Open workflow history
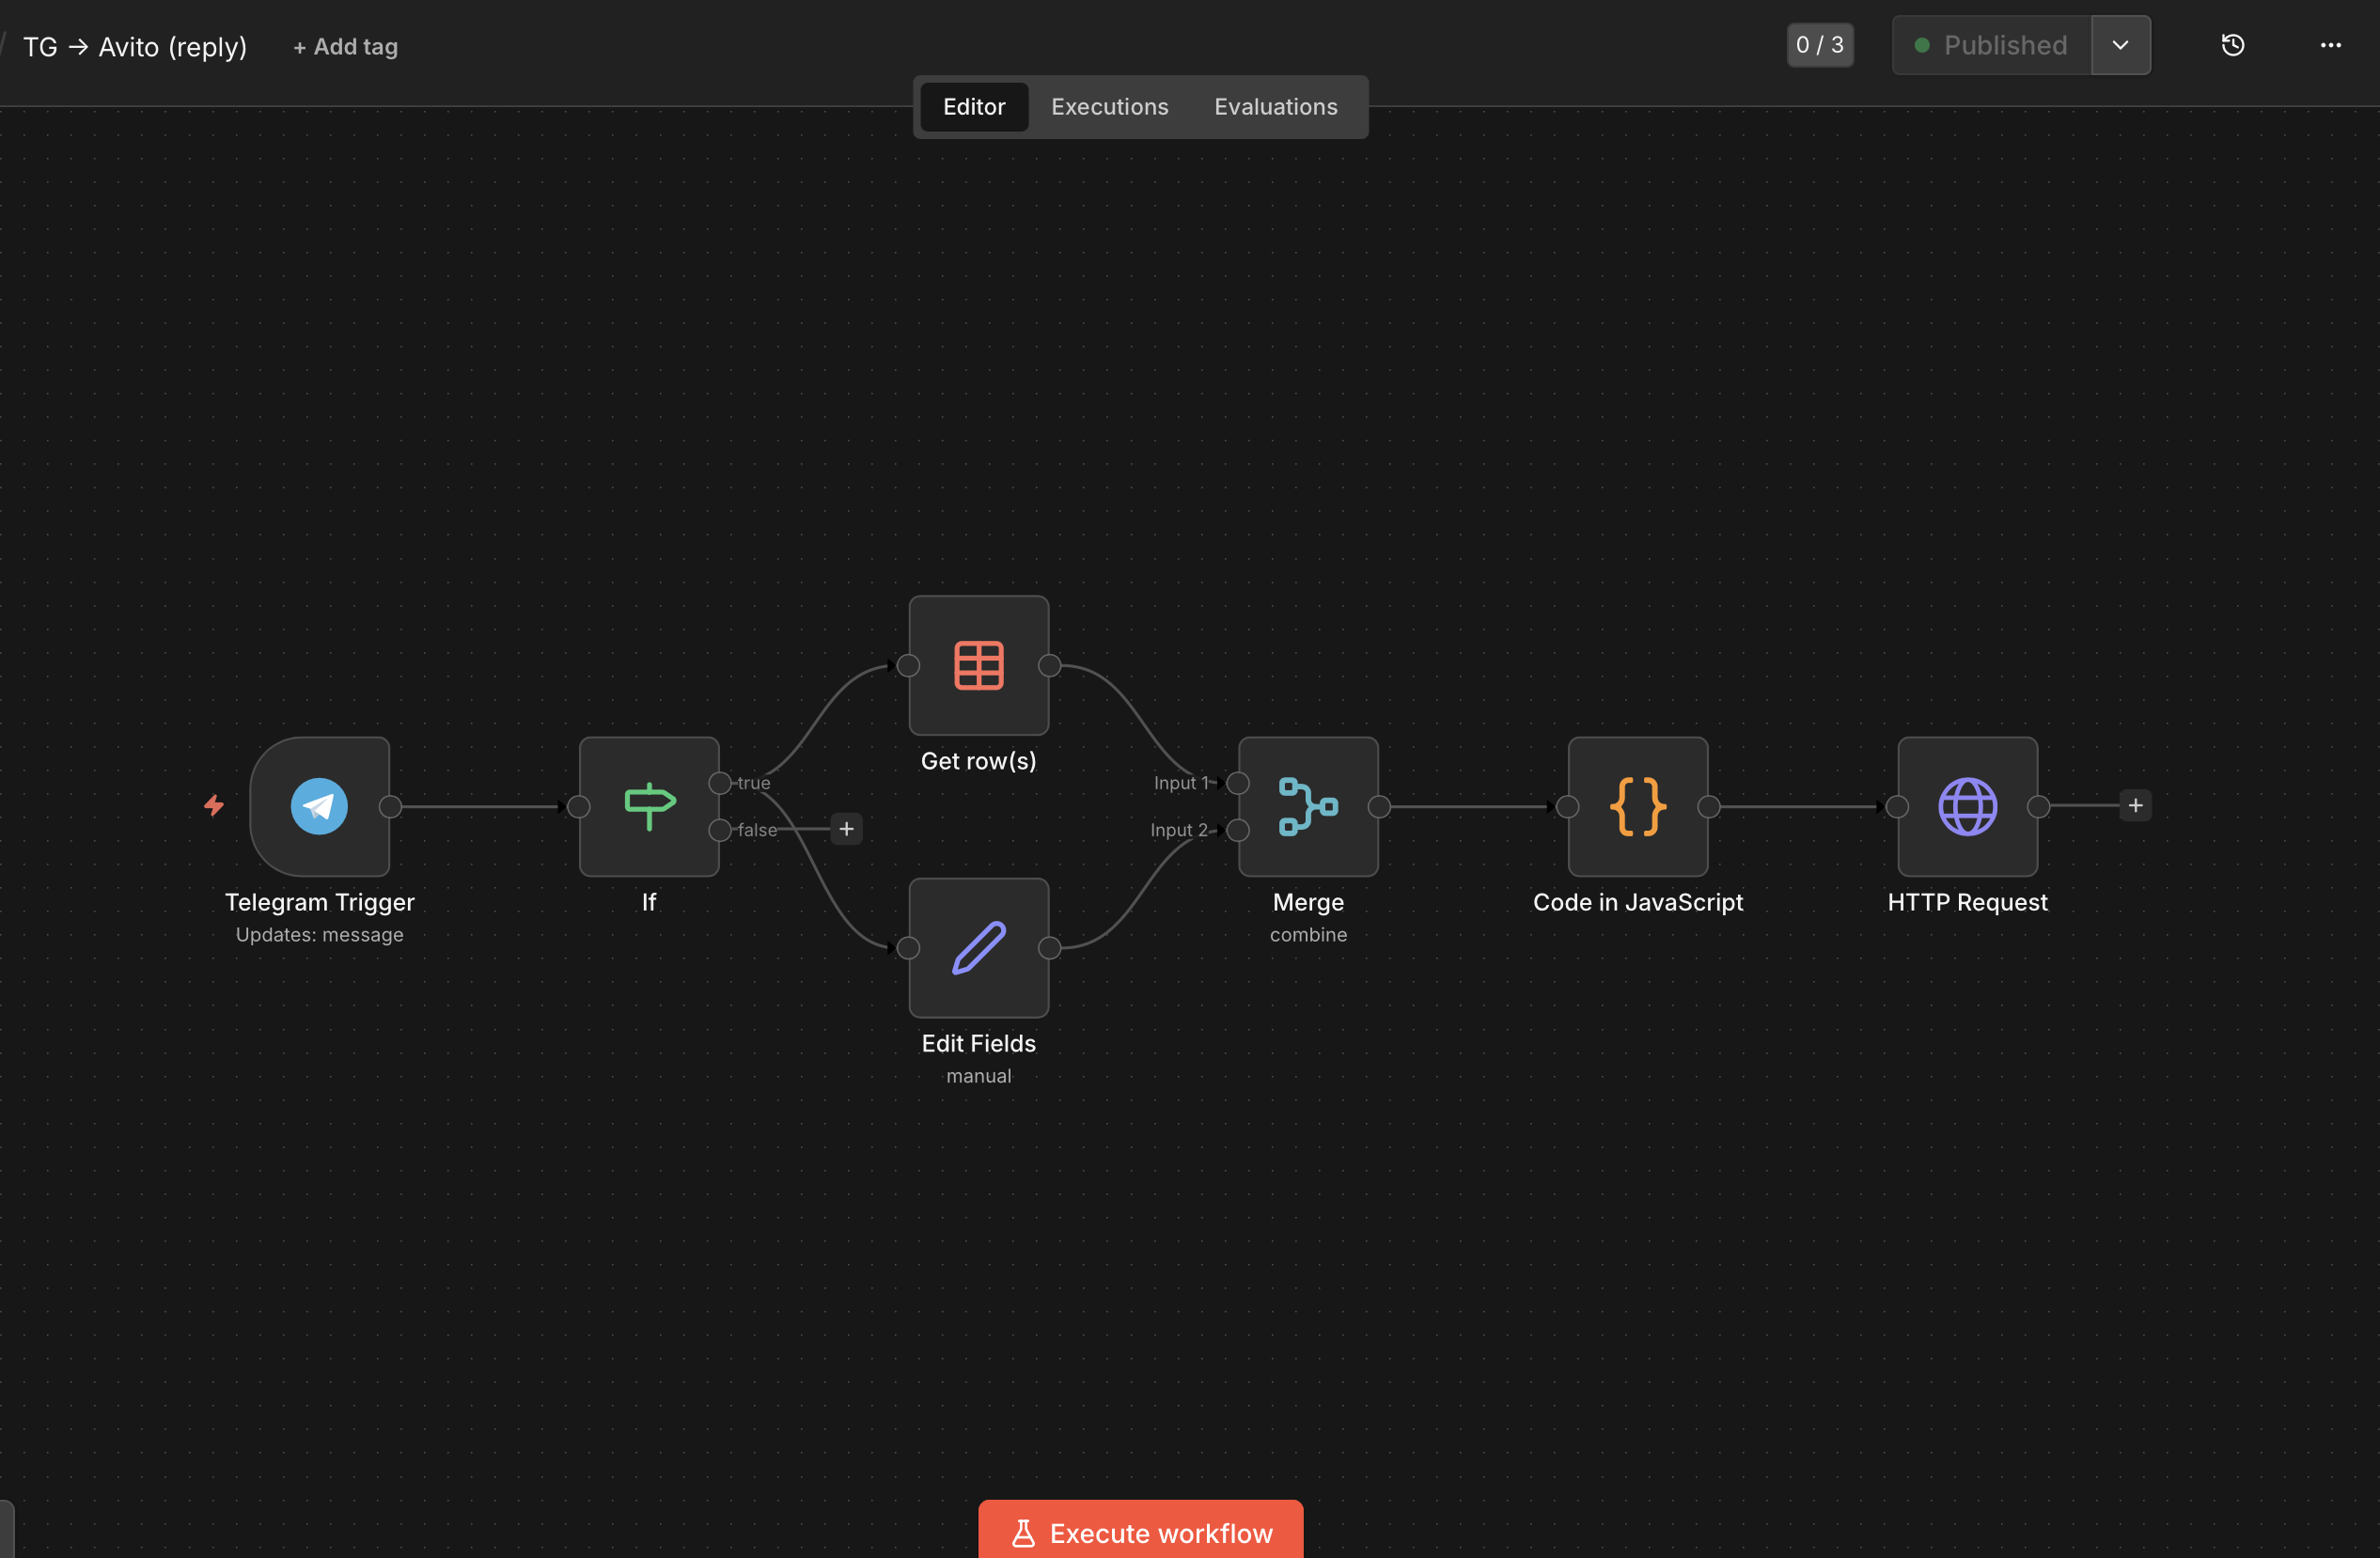This screenshot has width=2380, height=1558. click(2233, 45)
